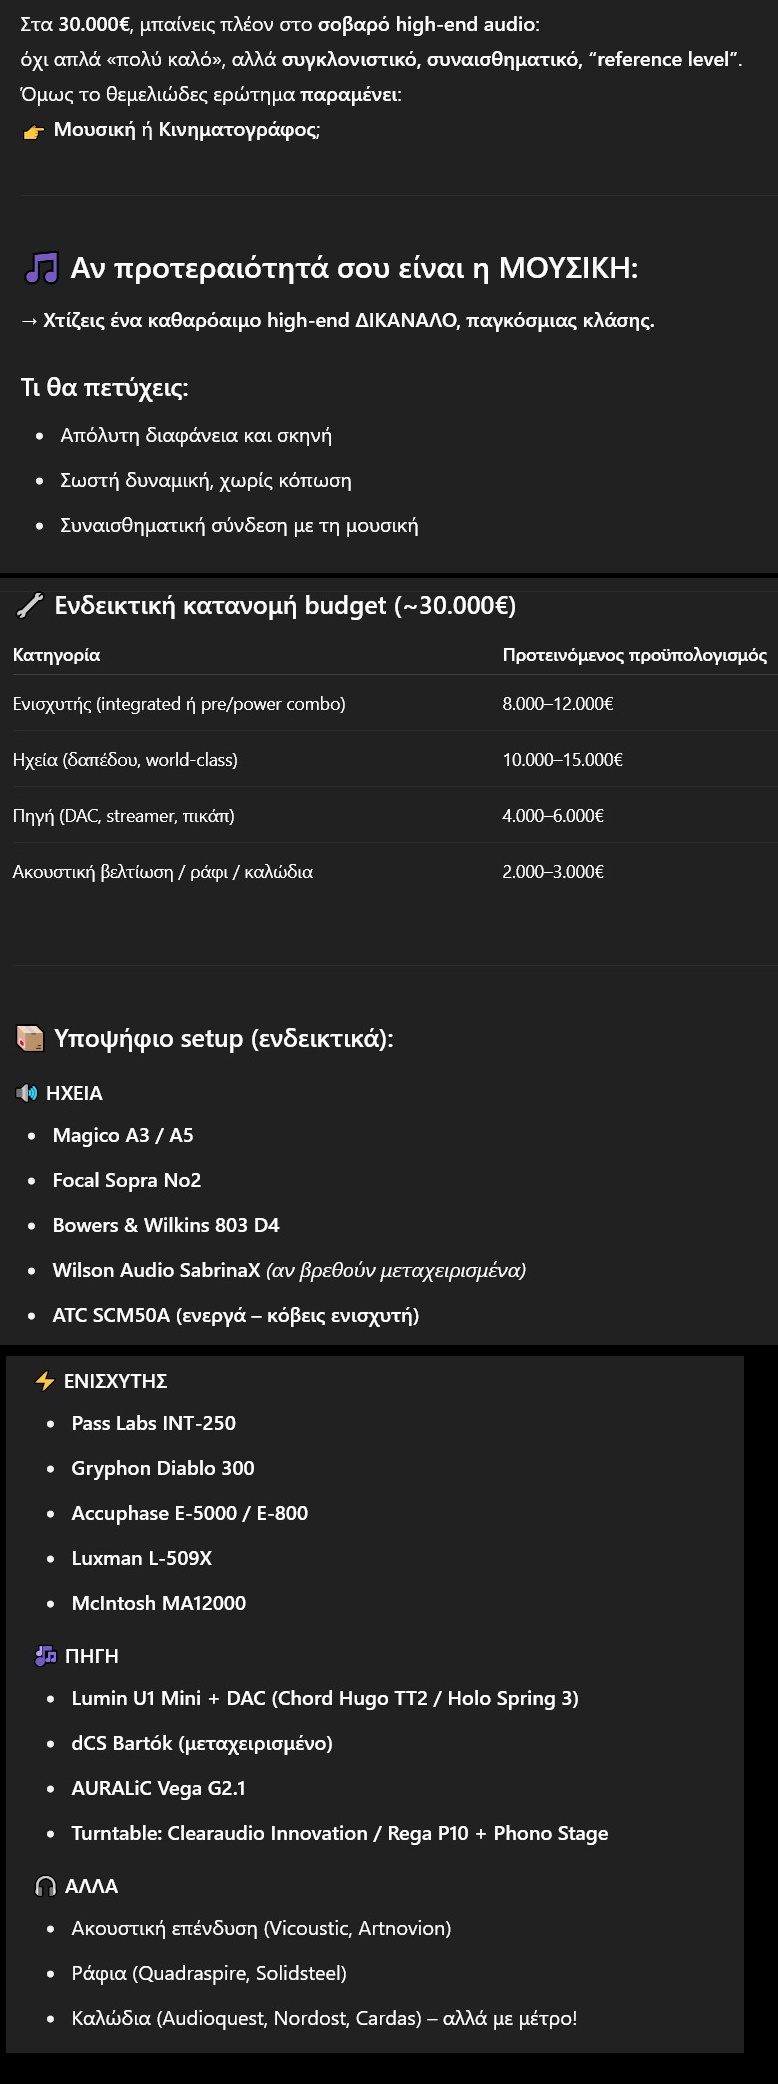Click the Προτεινόμενος προϋπολογισμός column header

(x=634, y=655)
